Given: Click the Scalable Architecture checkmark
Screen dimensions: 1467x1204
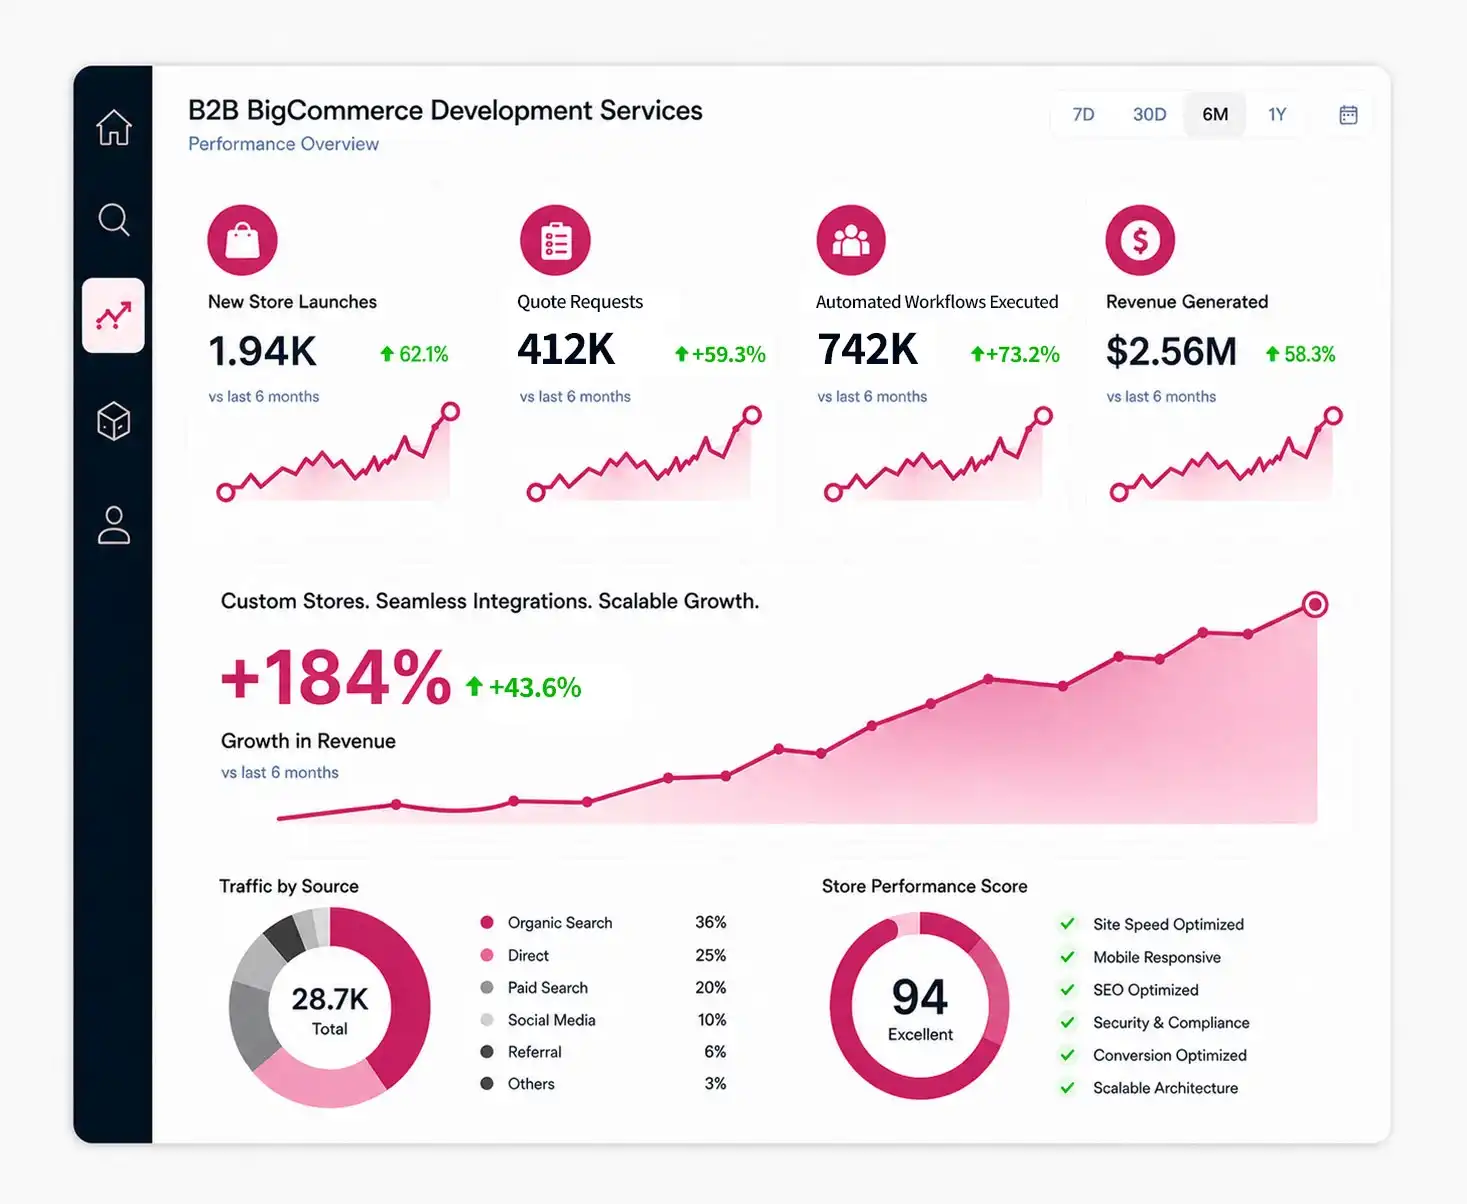Looking at the screenshot, I should 1067,1087.
